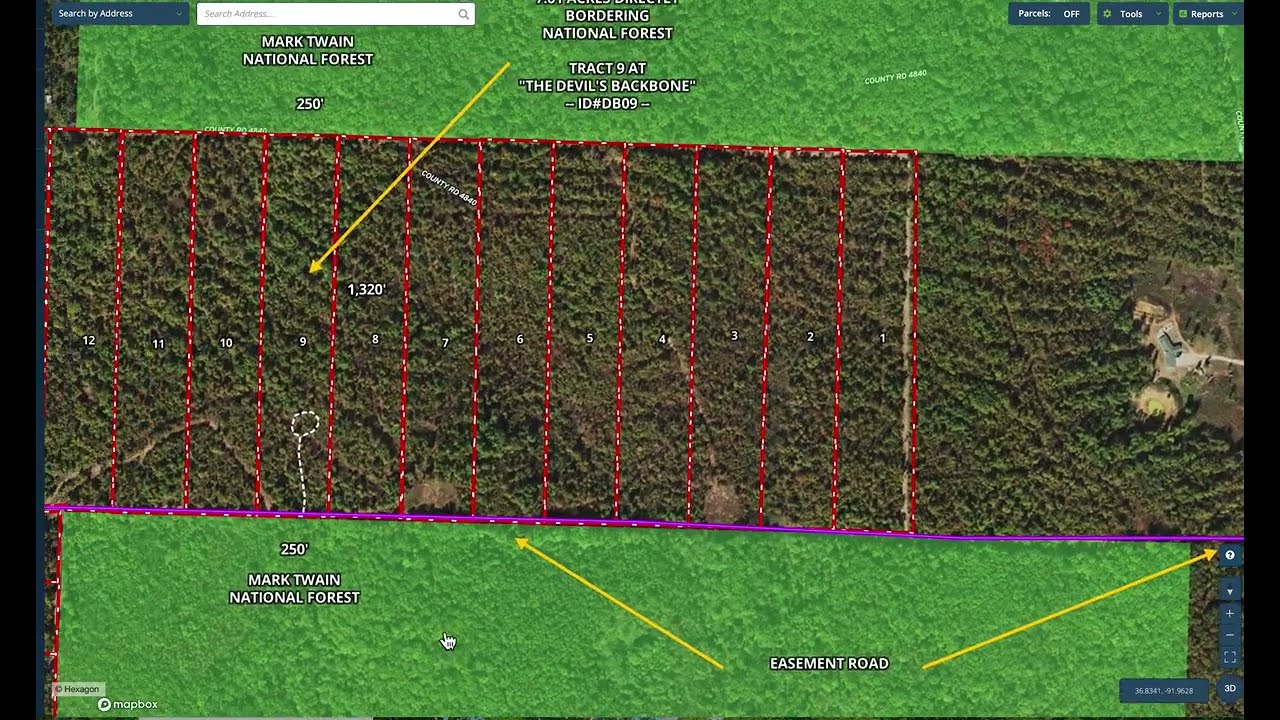The image size is (1280, 720).
Task: Zoom out with the minus button
Action: pos(1230,635)
